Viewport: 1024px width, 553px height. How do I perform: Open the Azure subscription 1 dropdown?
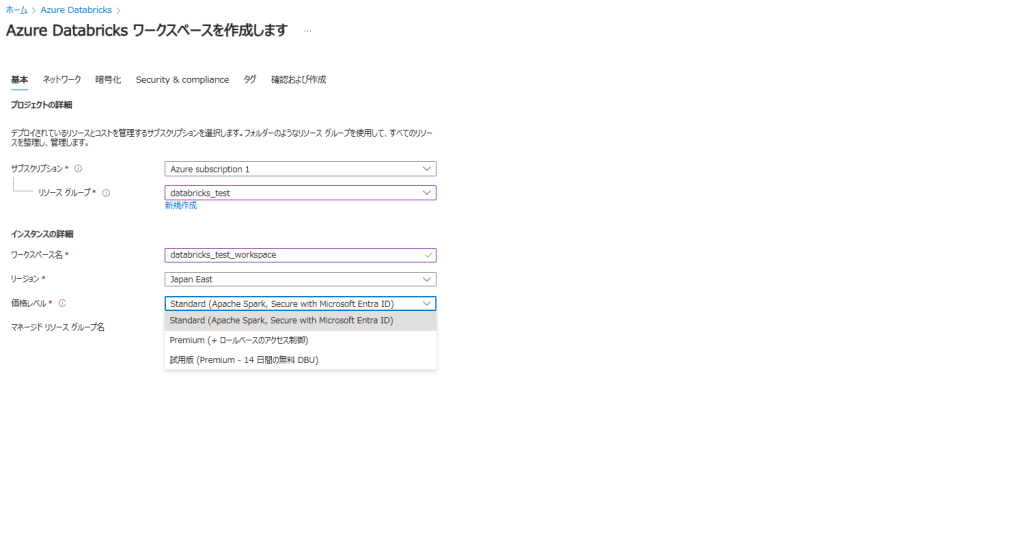(x=300, y=169)
